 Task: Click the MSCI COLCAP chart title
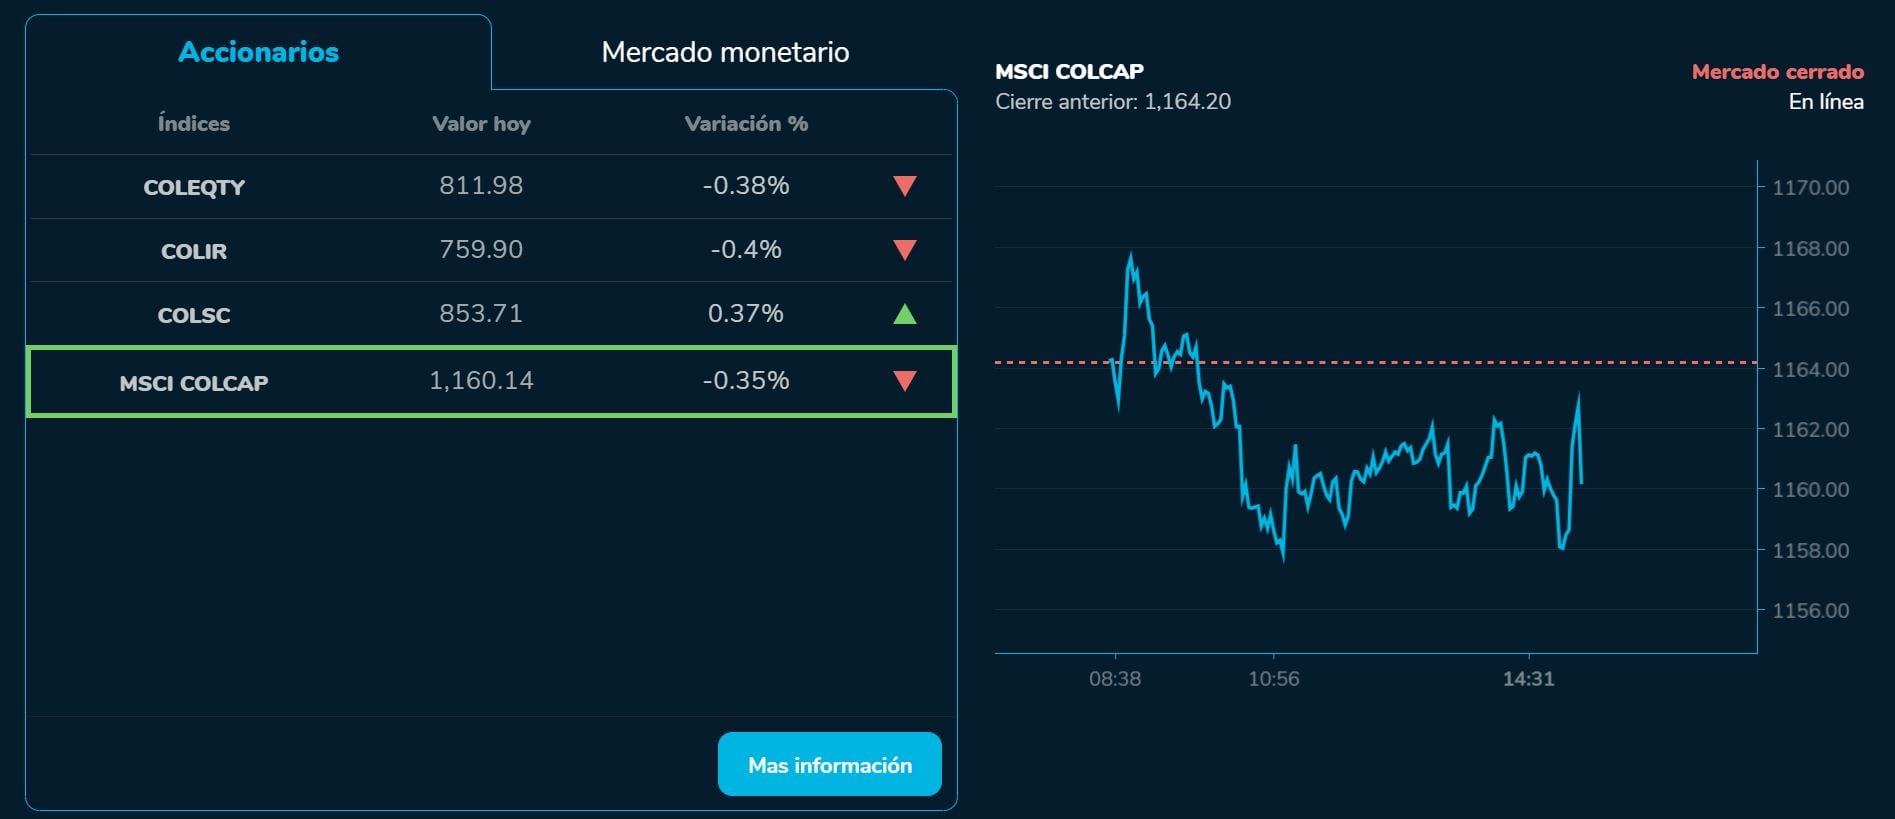(x=1069, y=72)
